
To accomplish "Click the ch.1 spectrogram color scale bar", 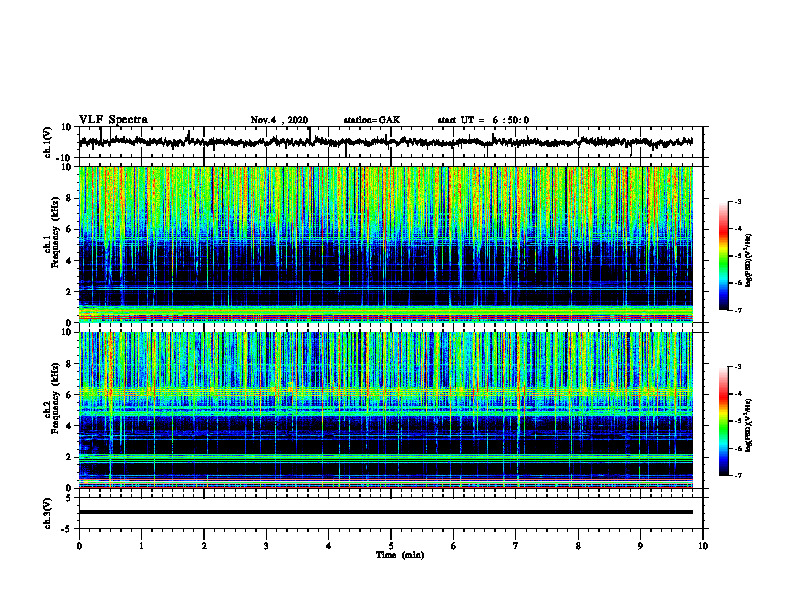I will tap(723, 256).
